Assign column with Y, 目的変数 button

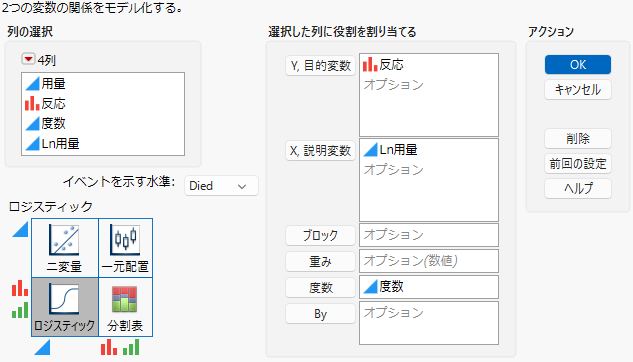point(321,66)
